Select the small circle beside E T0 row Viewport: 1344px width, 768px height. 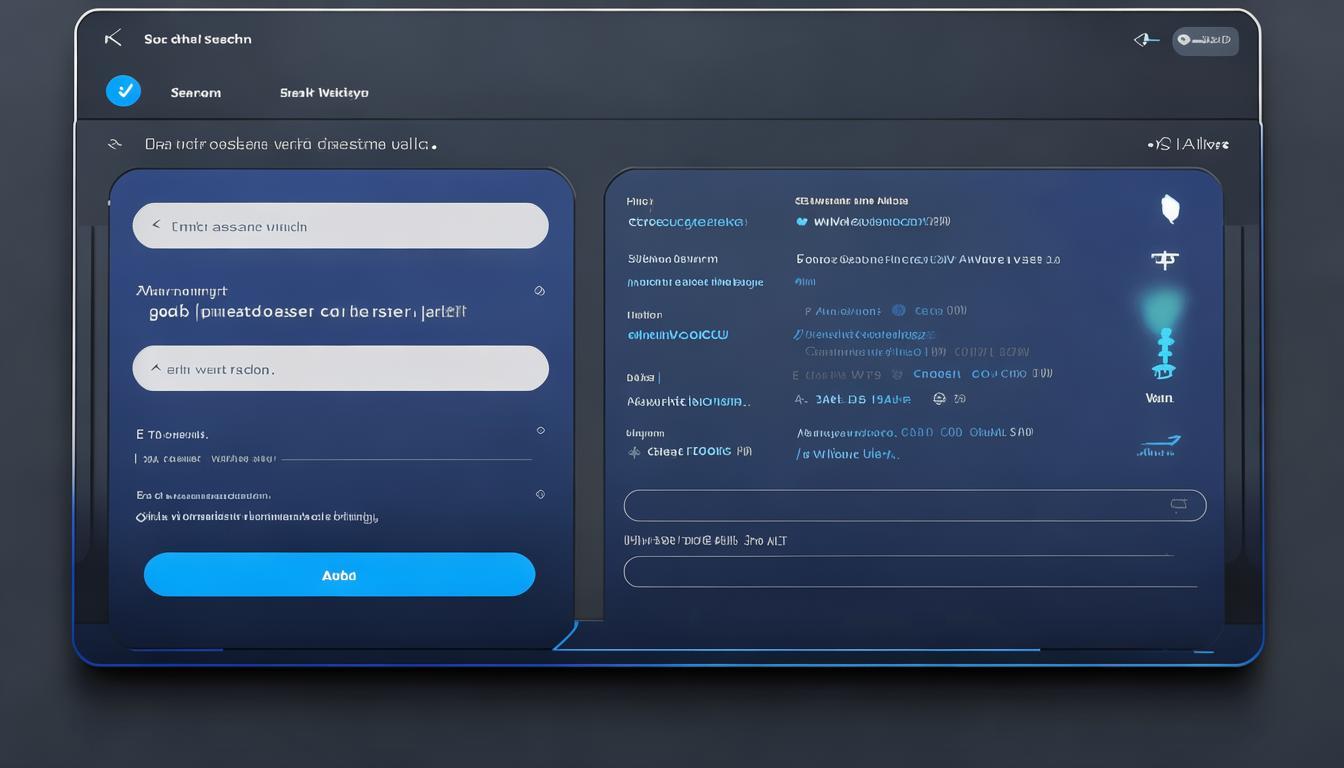click(540, 431)
